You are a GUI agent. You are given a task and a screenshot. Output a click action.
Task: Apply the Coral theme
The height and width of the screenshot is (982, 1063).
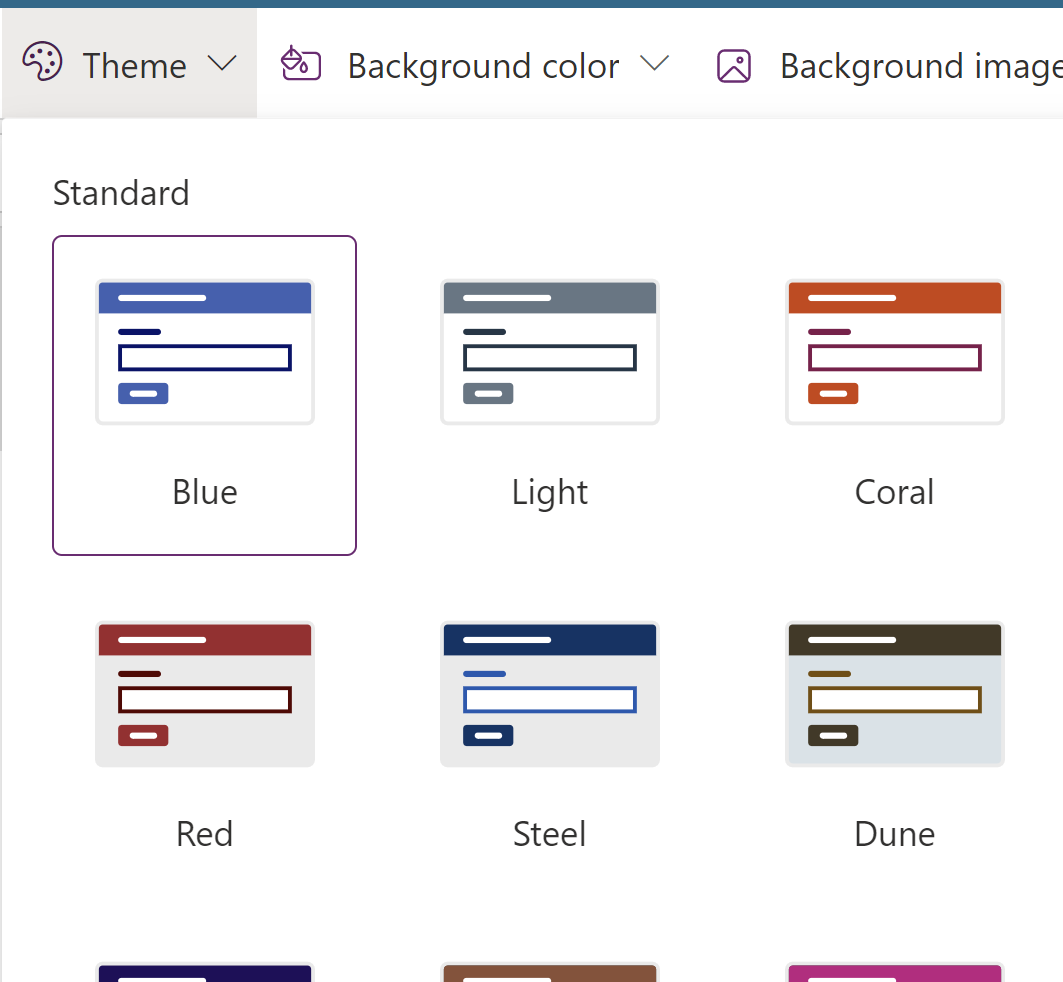894,351
